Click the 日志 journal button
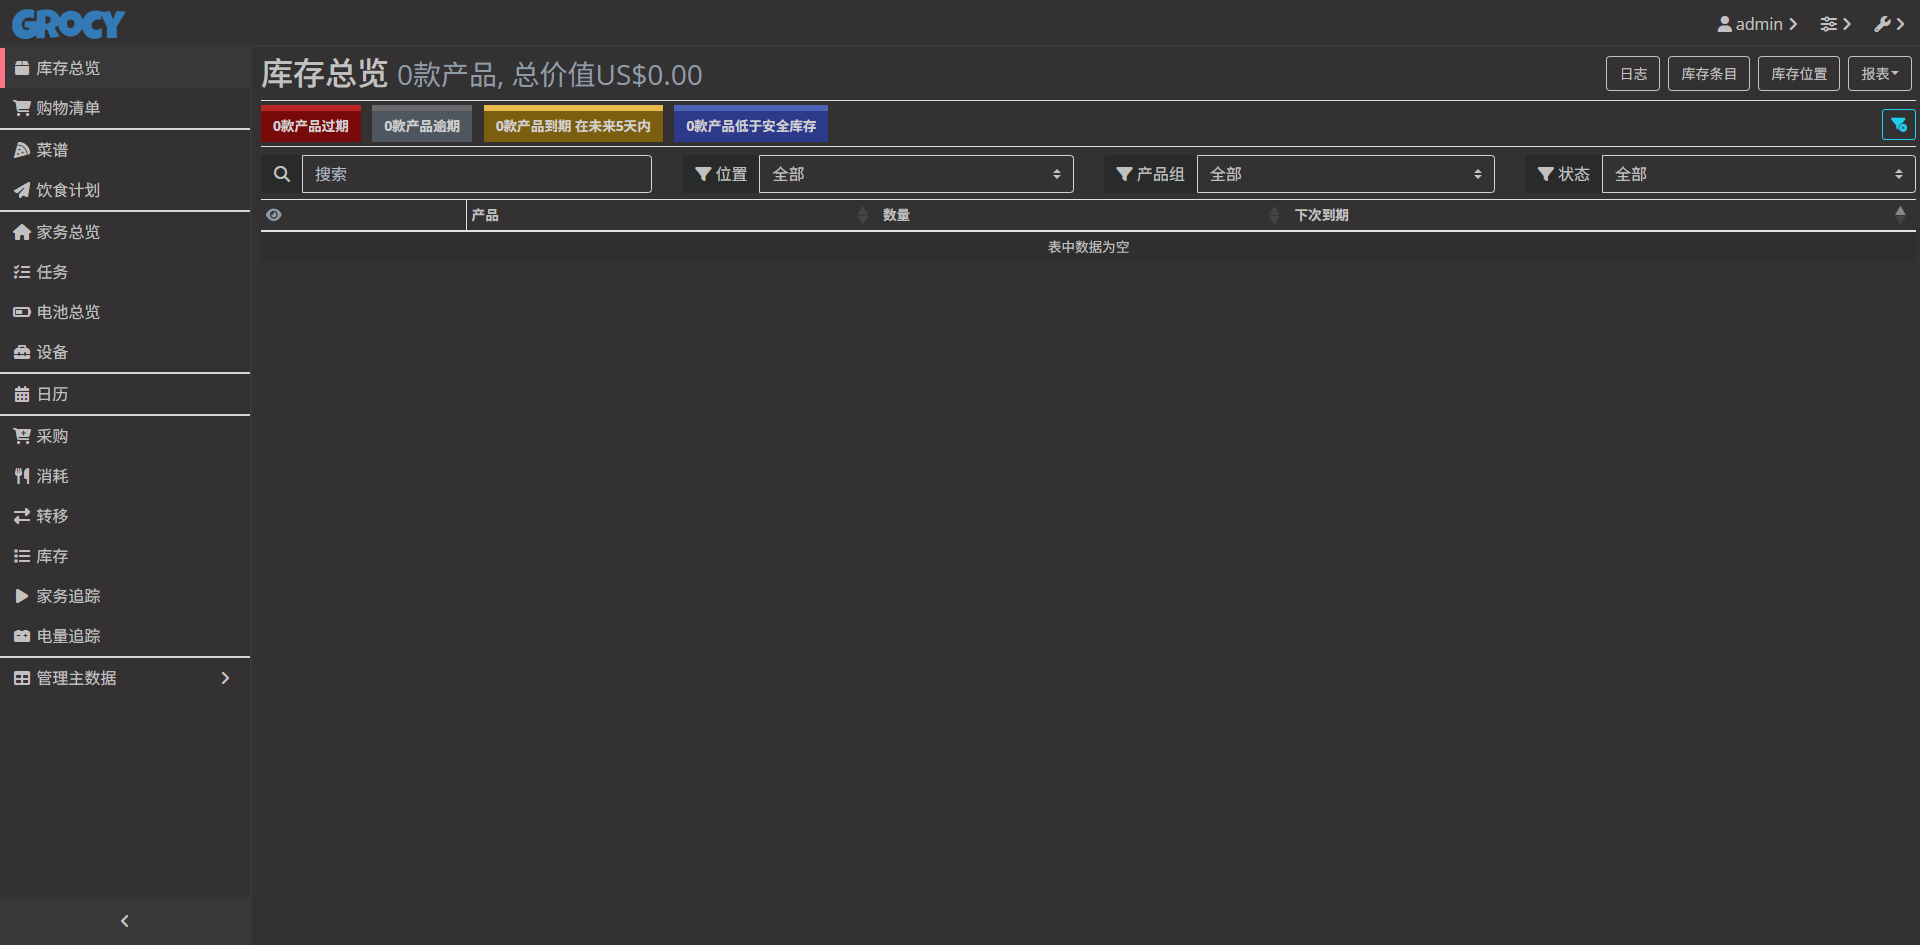This screenshot has width=1920, height=945. [x=1633, y=74]
